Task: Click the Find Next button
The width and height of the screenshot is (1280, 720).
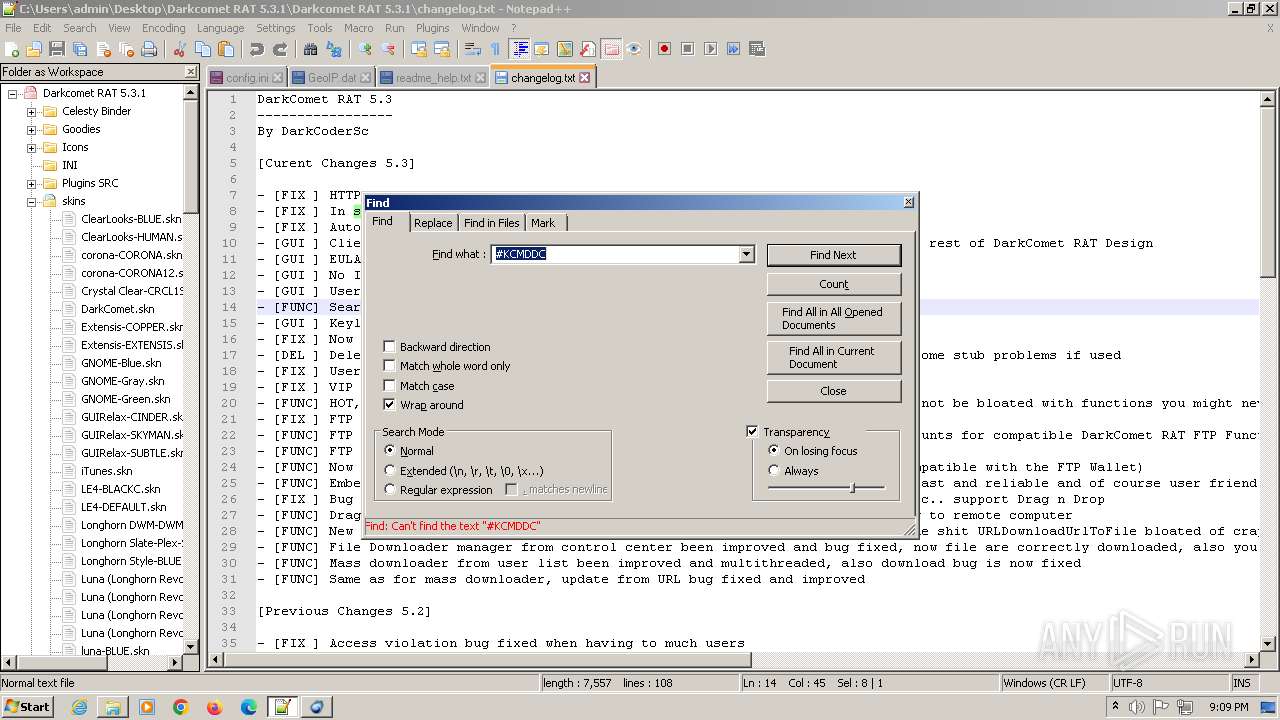Action: coord(833,255)
